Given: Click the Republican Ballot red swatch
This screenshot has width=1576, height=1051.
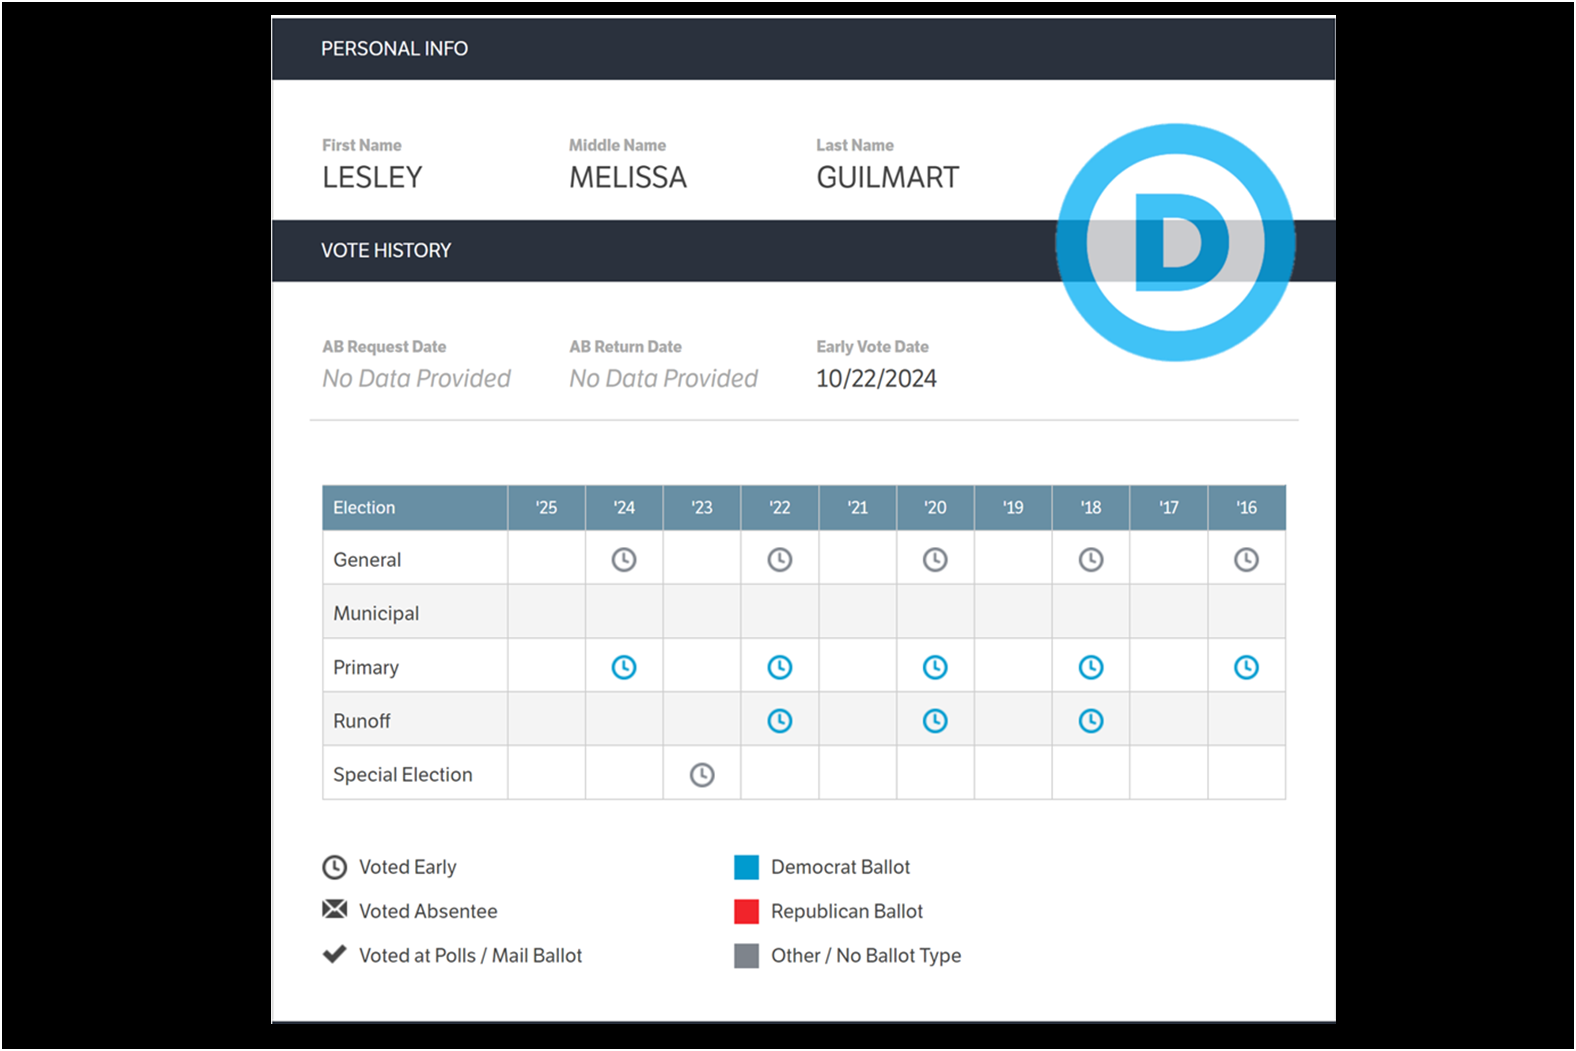Looking at the screenshot, I should 746,911.
